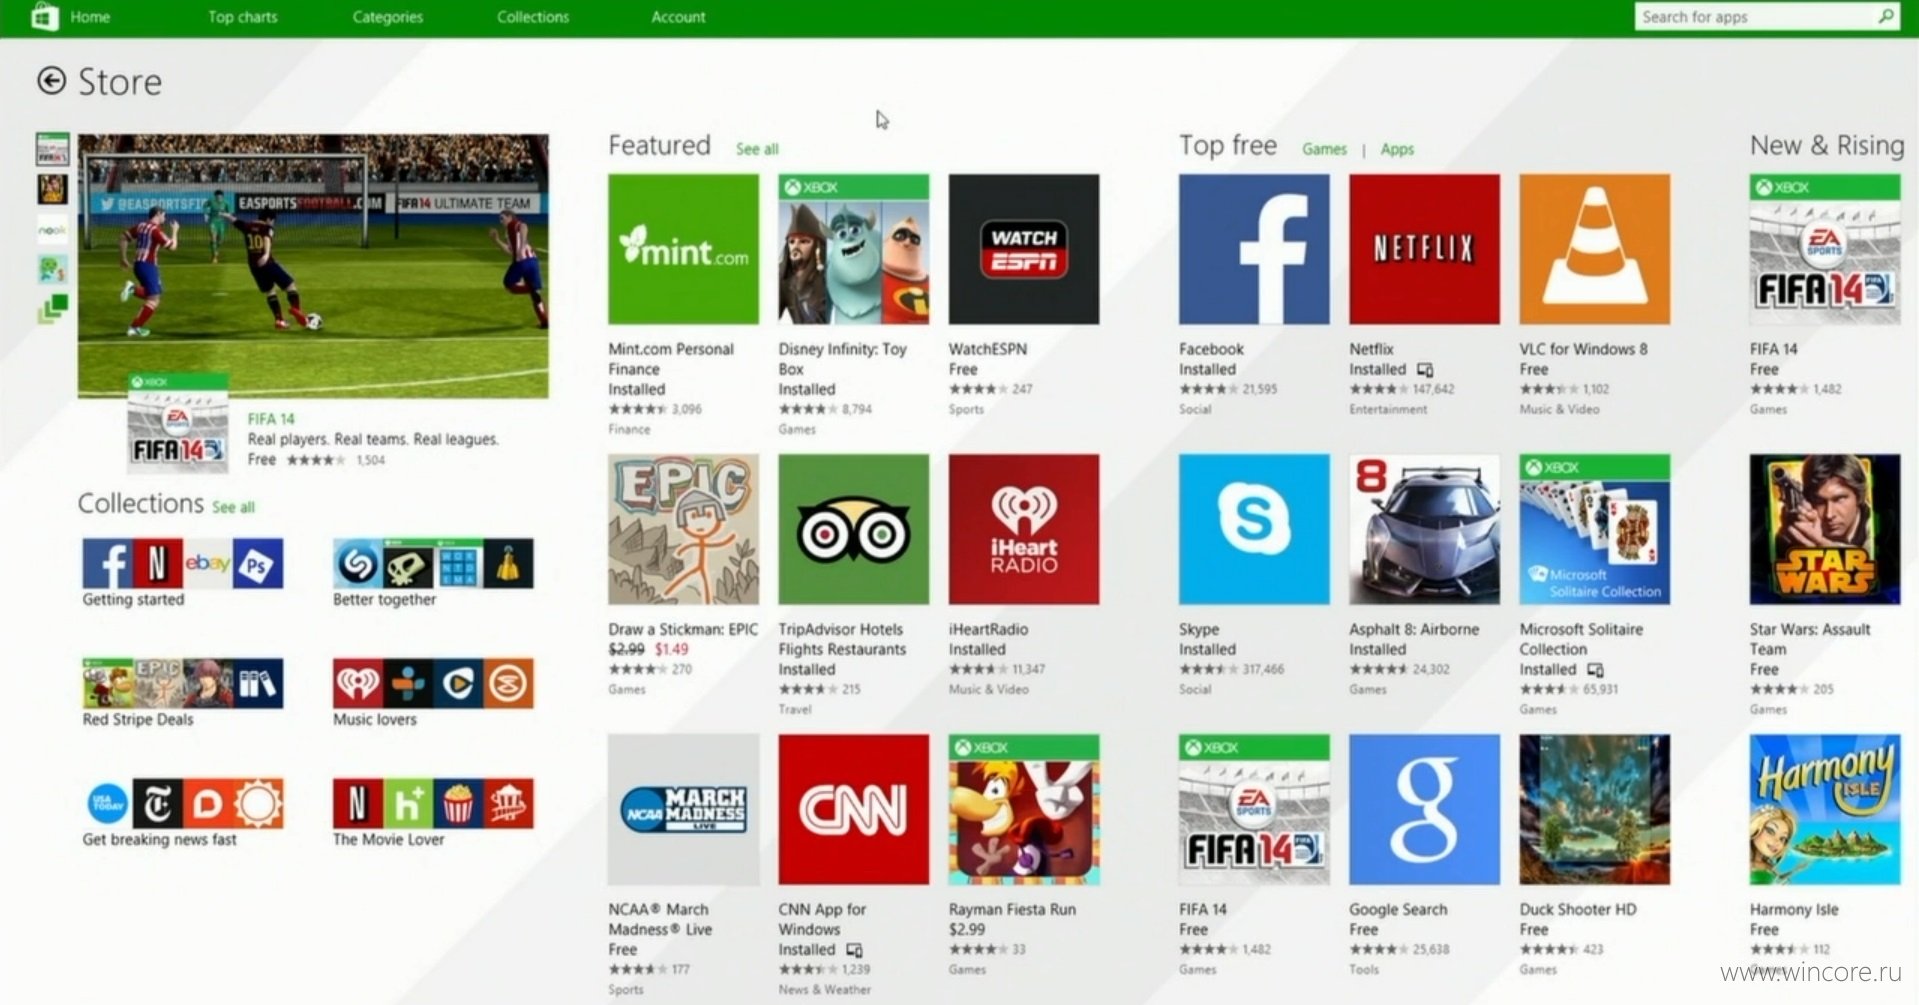
Task: Open the Get breaking news fast collection
Action: pyautogui.click(x=183, y=813)
